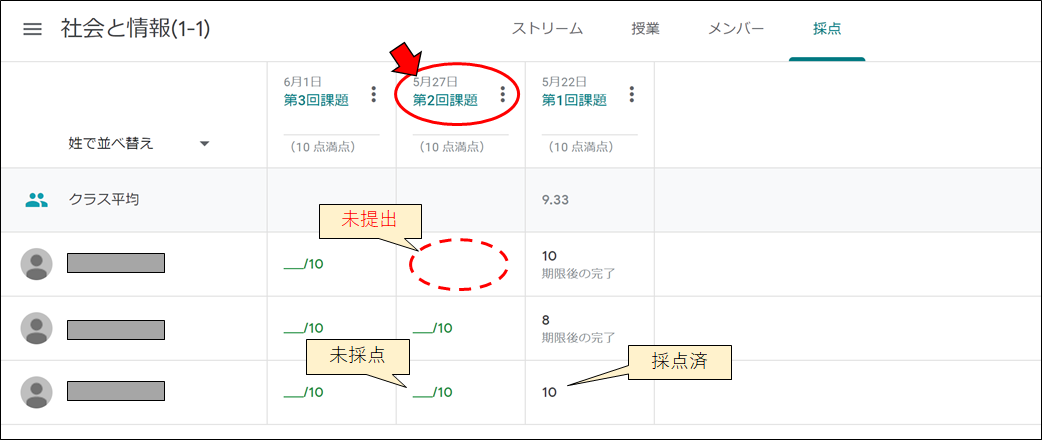
Task: Switch to the ストリーム tab
Action: (x=547, y=29)
